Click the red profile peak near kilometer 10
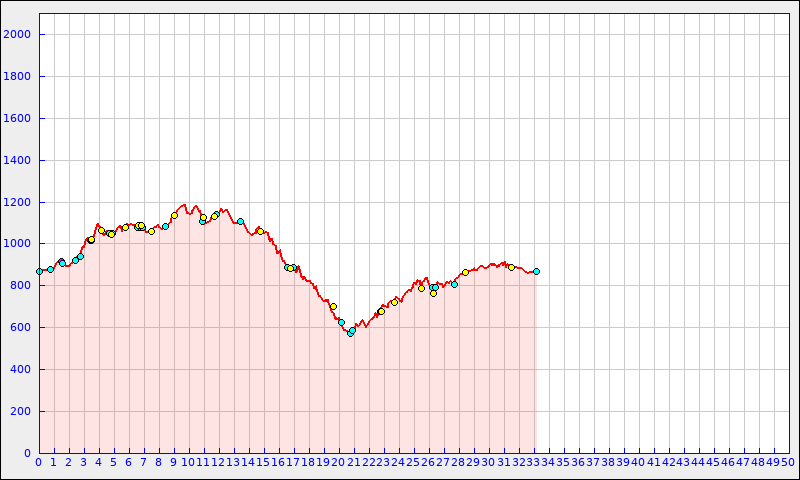 pos(183,204)
